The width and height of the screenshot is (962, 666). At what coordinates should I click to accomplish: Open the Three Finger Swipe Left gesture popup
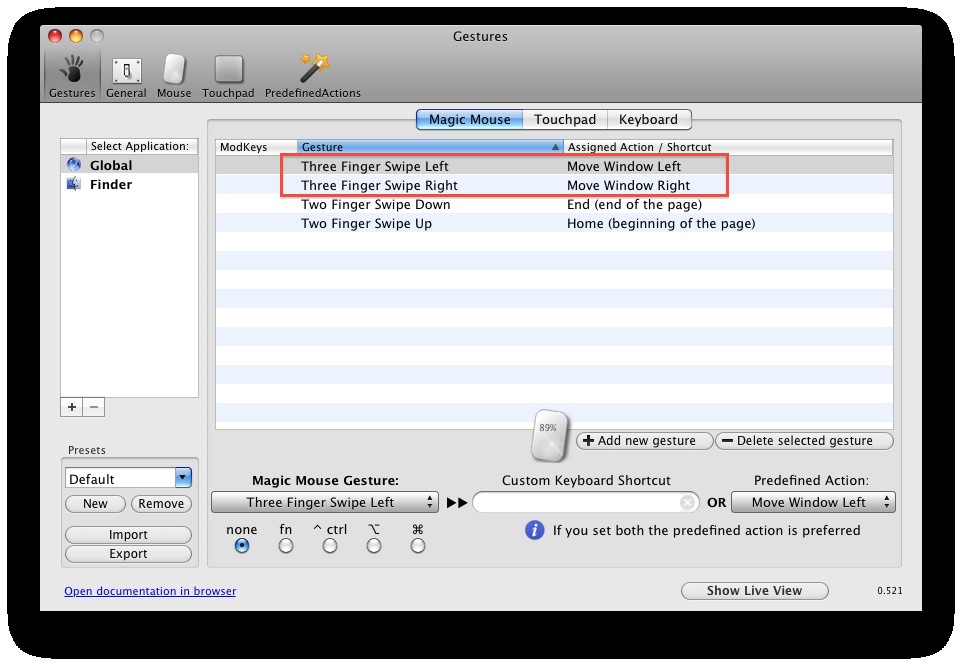325,502
